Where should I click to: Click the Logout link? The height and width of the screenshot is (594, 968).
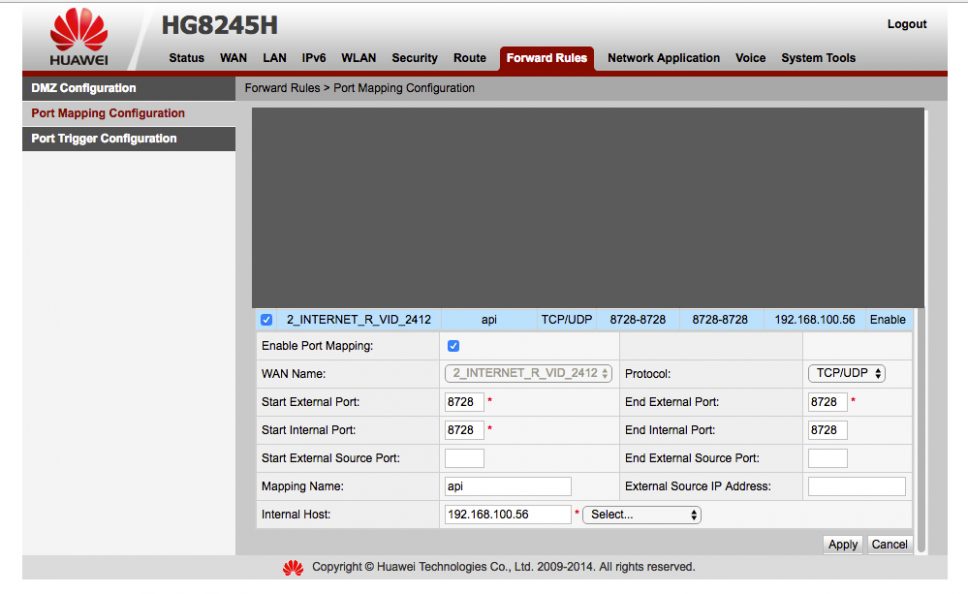[x=907, y=24]
